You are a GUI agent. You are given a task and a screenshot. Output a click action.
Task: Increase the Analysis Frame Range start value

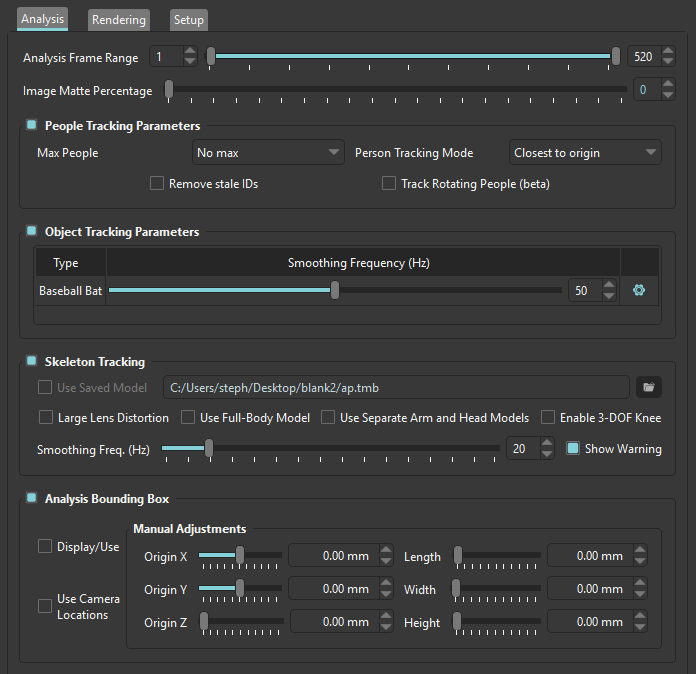click(190, 53)
